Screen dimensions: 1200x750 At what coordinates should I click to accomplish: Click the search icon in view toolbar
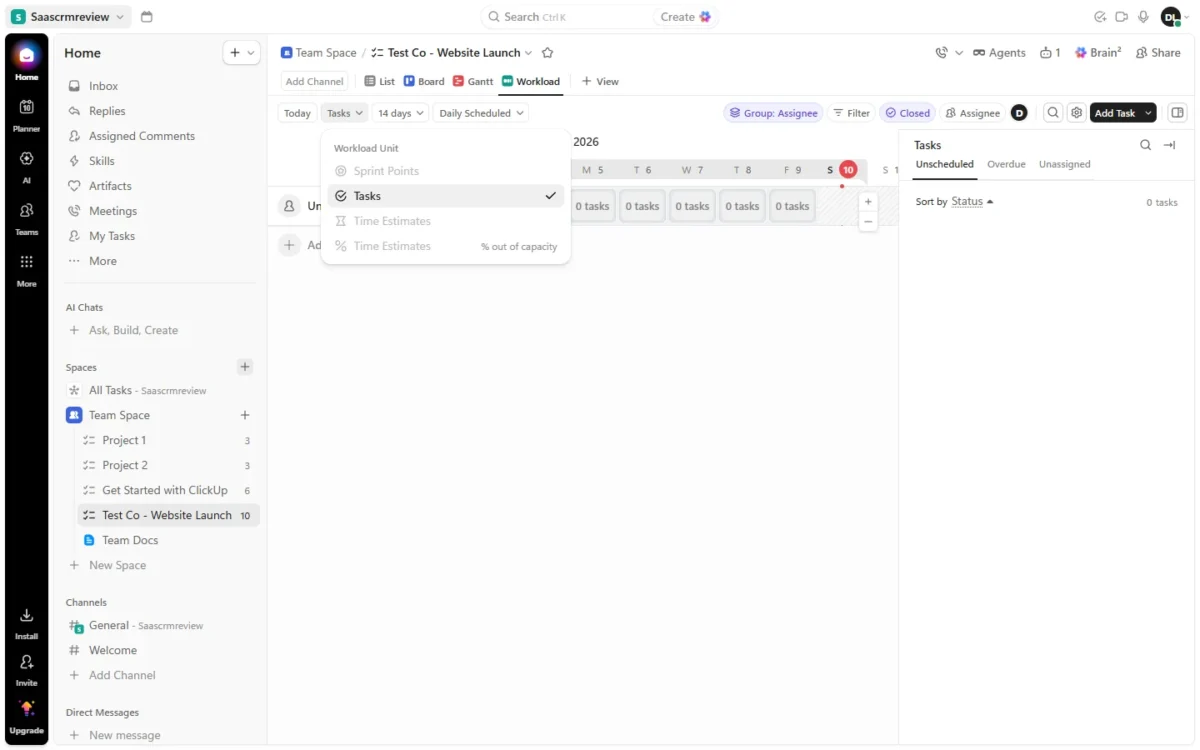click(x=1053, y=113)
